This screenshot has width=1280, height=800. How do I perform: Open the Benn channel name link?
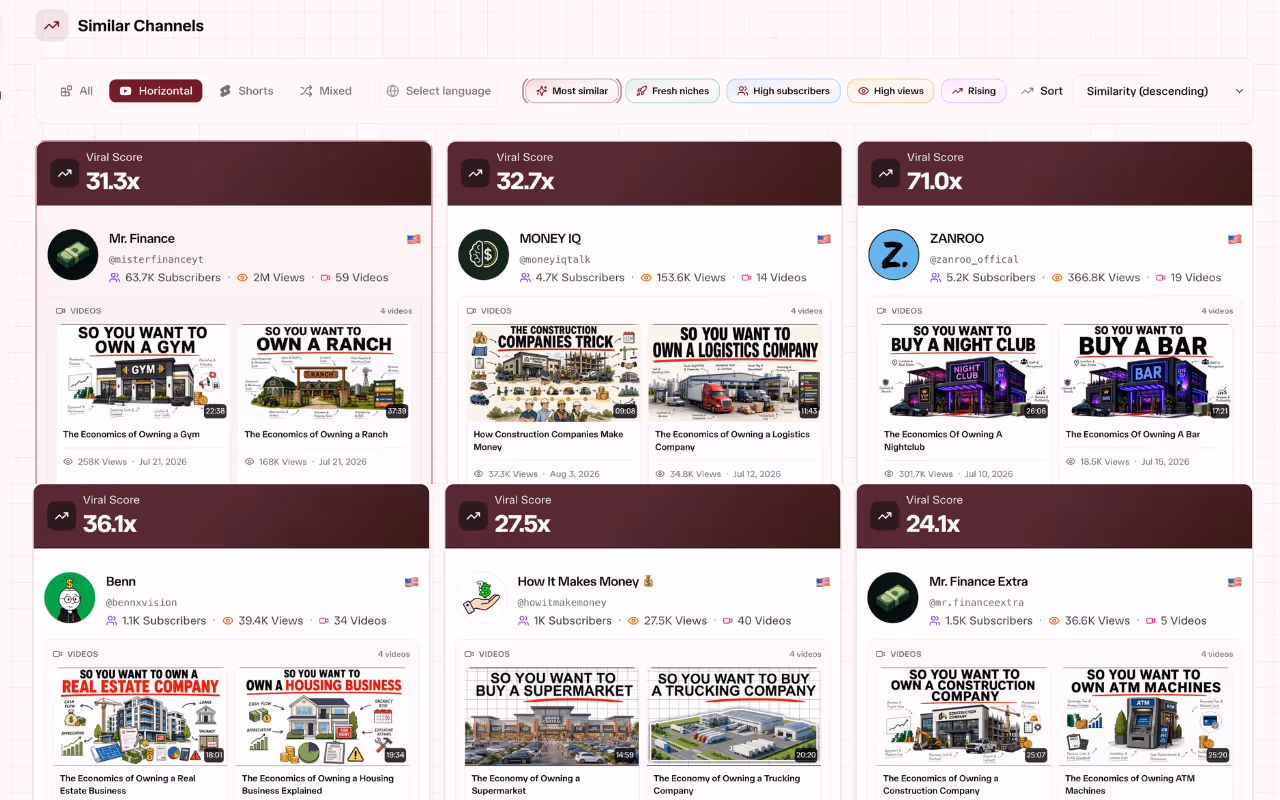[x=121, y=582]
